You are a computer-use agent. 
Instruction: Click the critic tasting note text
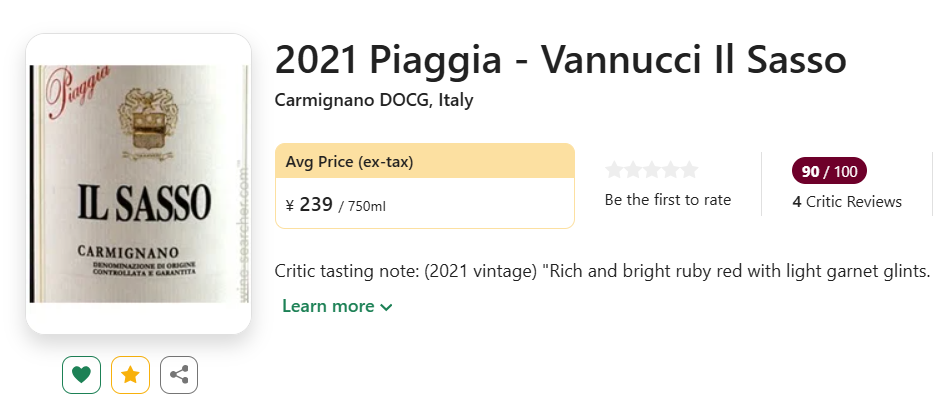(x=602, y=271)
